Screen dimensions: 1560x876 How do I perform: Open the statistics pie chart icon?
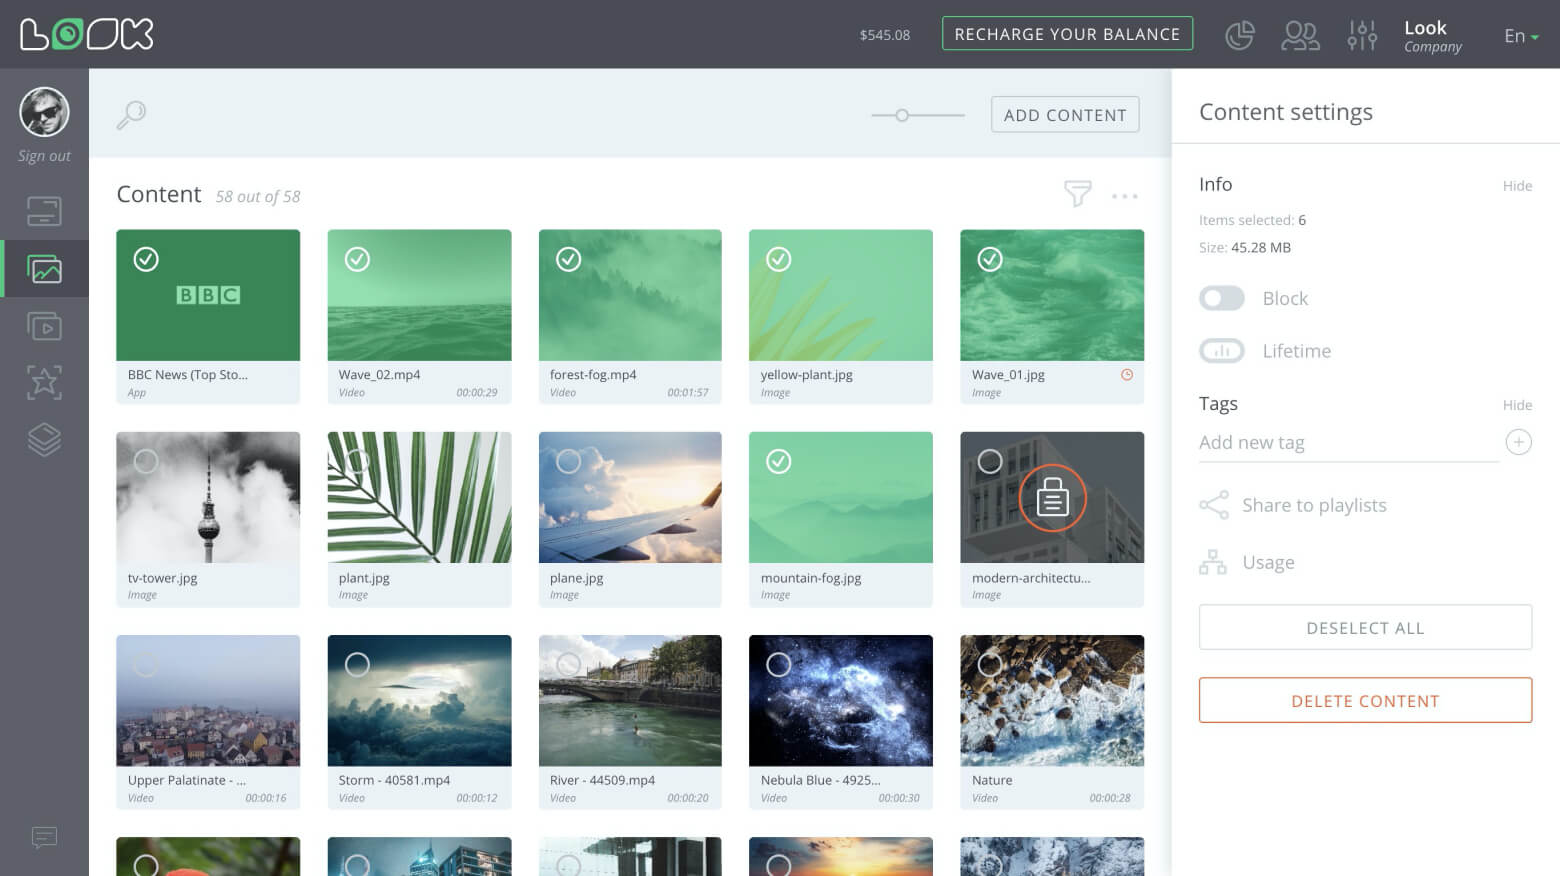[x=1240, y=35]
